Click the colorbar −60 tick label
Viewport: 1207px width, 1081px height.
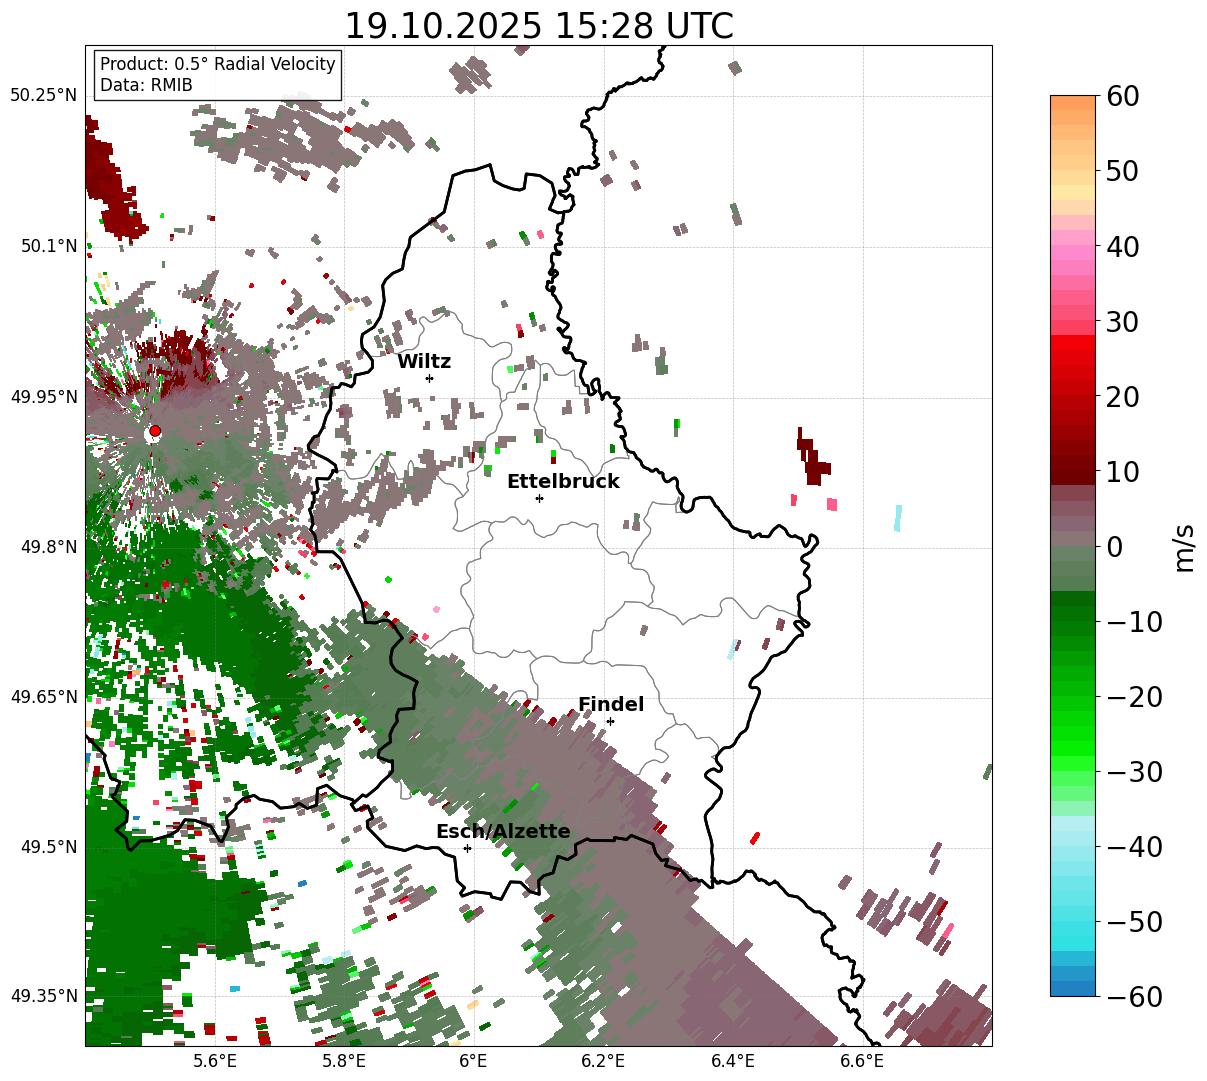(x=1133, y=996)
